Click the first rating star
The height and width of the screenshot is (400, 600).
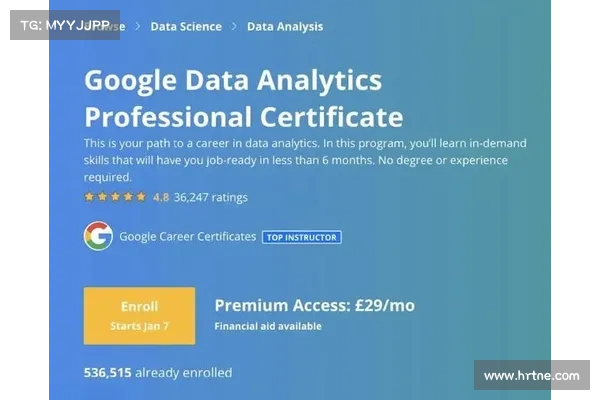point(89,197)
